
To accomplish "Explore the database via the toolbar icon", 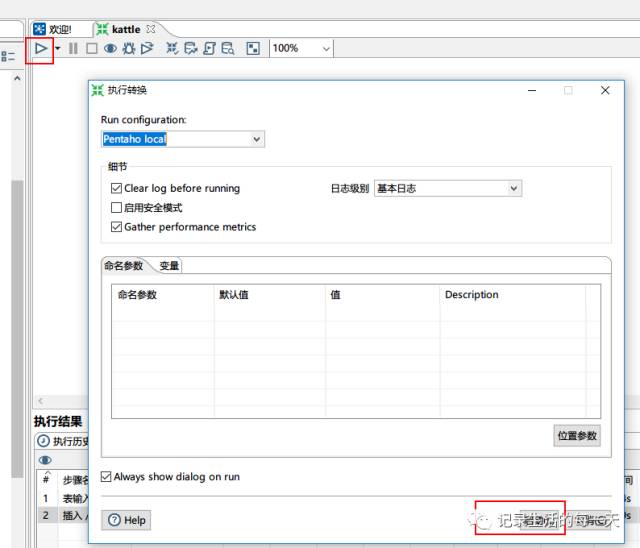I will pos(228,49).
